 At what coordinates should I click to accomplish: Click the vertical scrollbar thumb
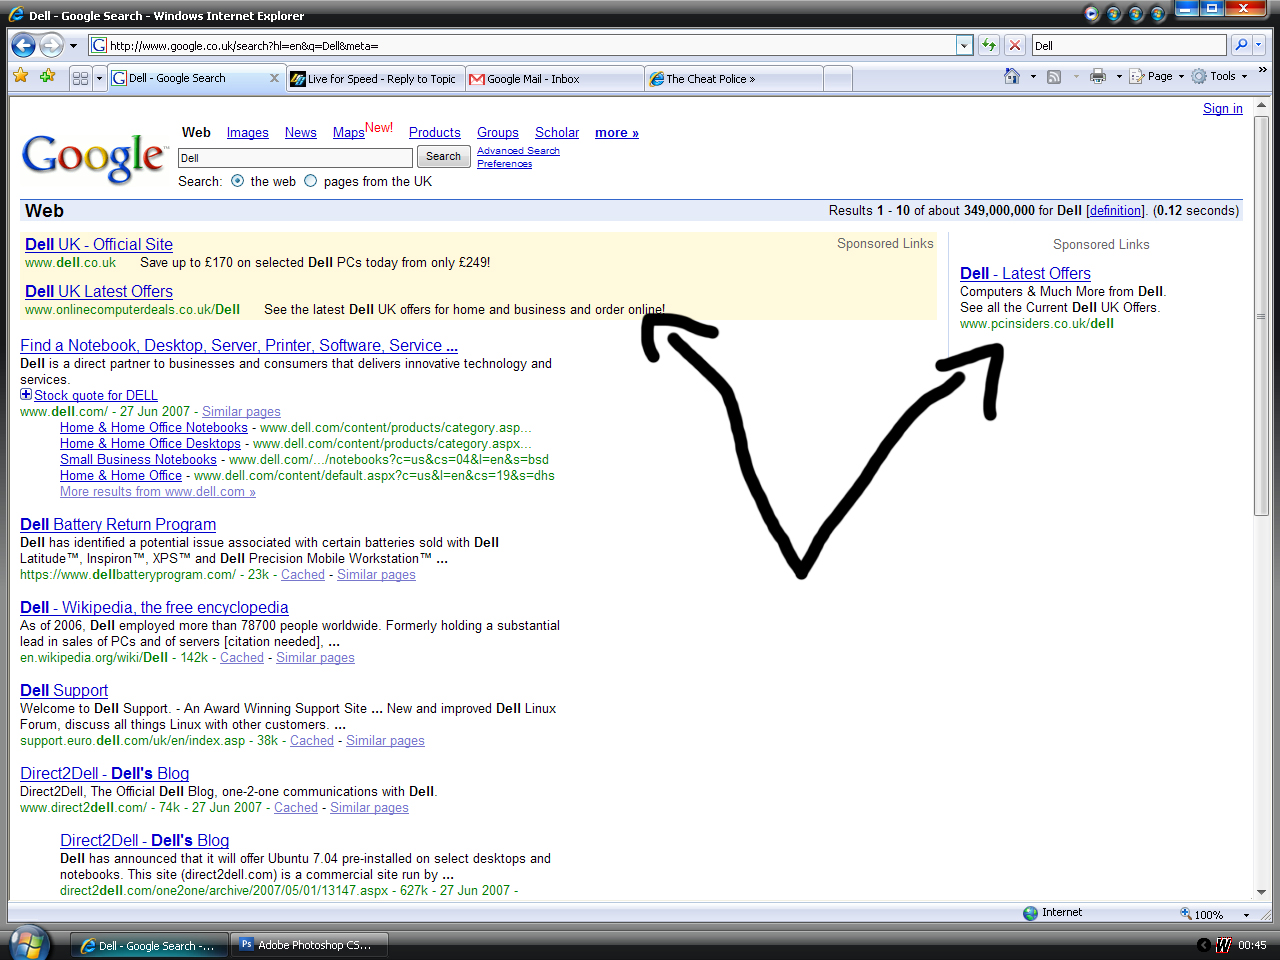coord(1261,316)
